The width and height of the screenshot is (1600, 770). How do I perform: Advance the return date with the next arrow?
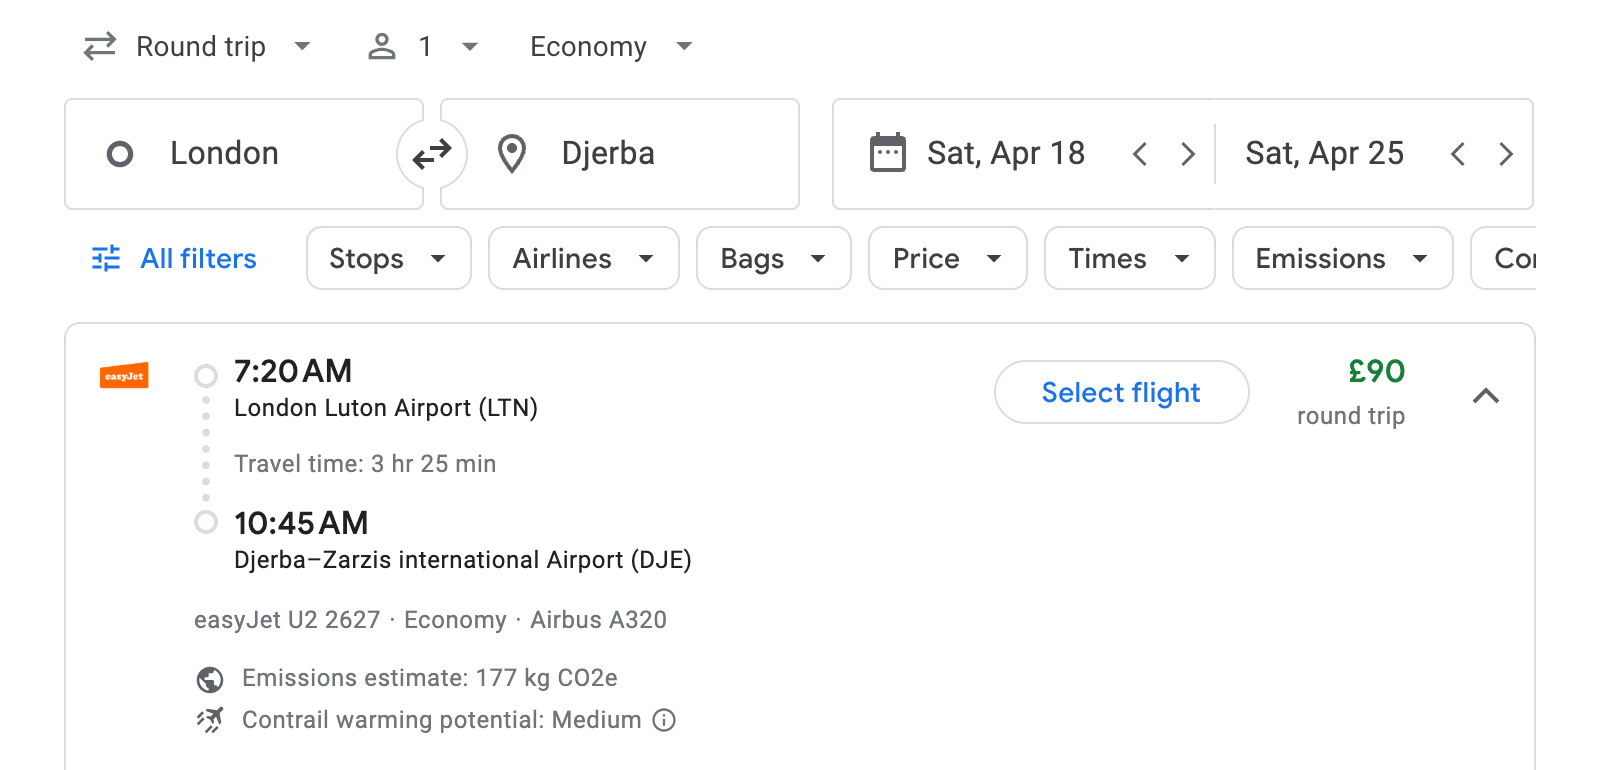point(1506,153)
